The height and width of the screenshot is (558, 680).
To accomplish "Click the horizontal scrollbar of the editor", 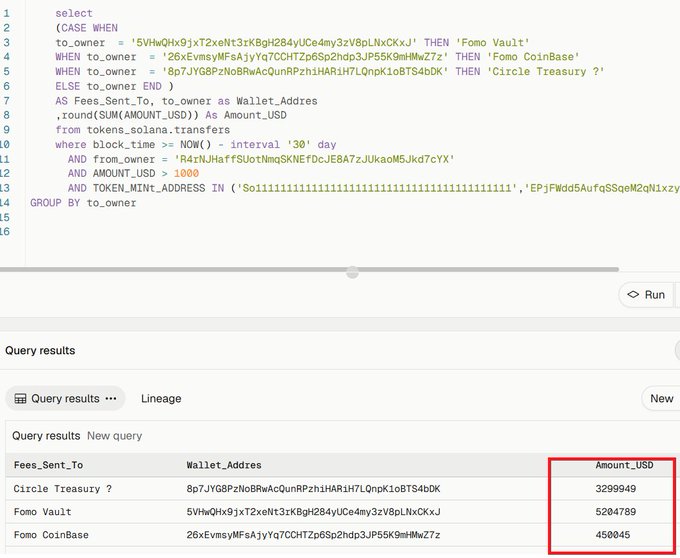I will 309,269.
